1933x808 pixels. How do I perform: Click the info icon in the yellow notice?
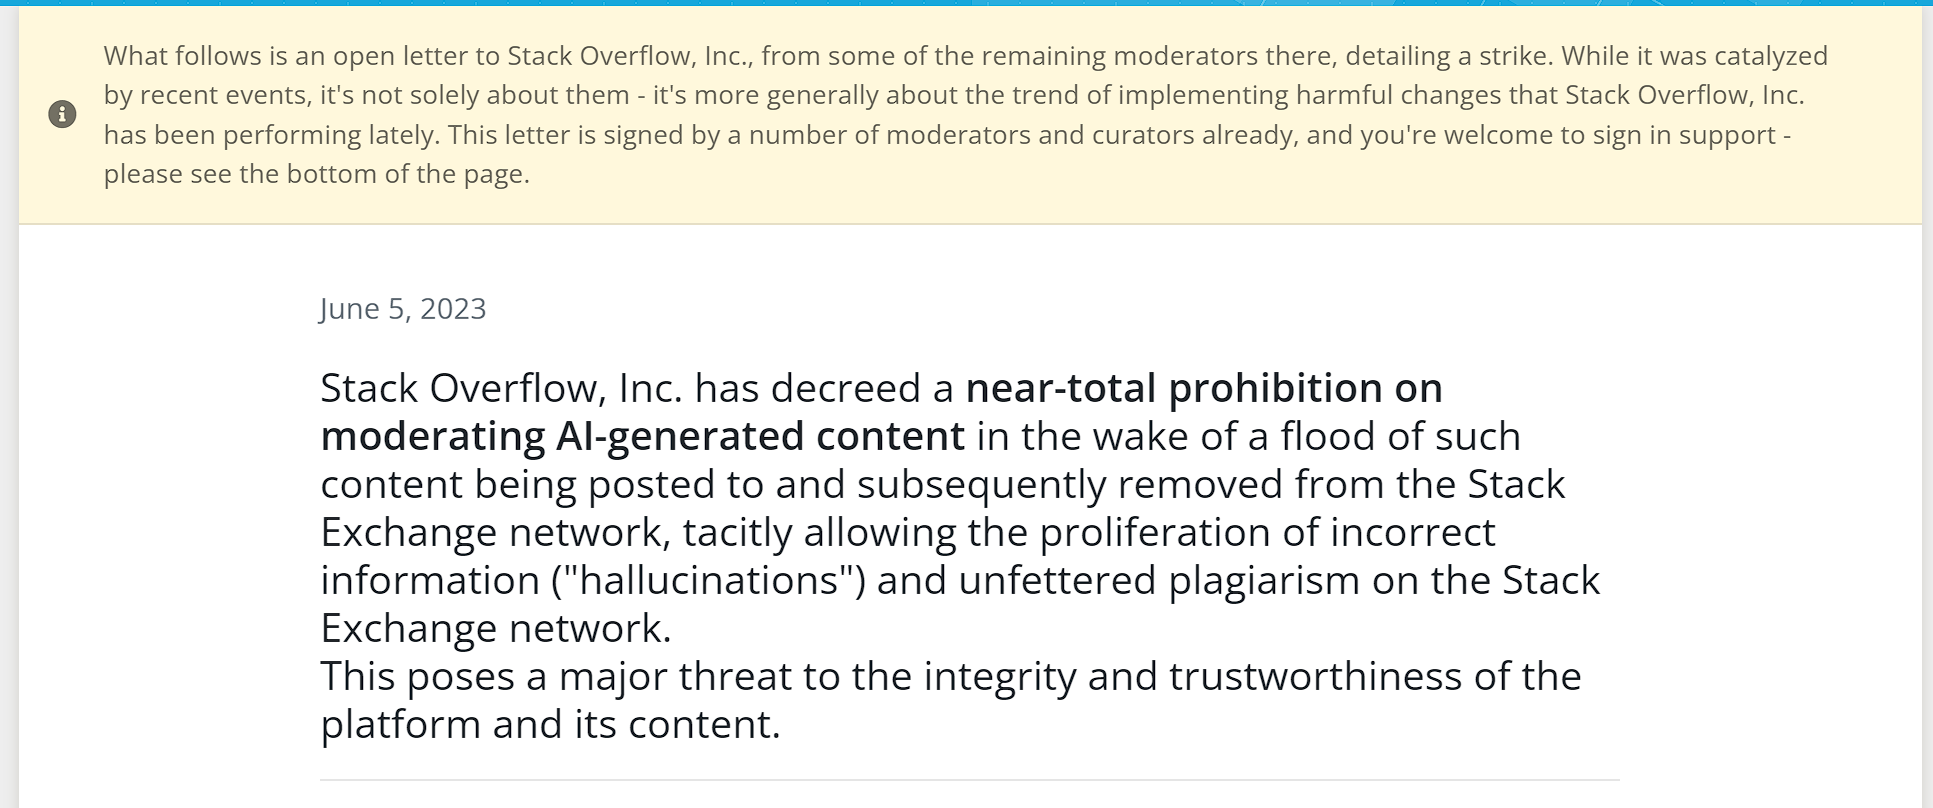pos(62,114)
